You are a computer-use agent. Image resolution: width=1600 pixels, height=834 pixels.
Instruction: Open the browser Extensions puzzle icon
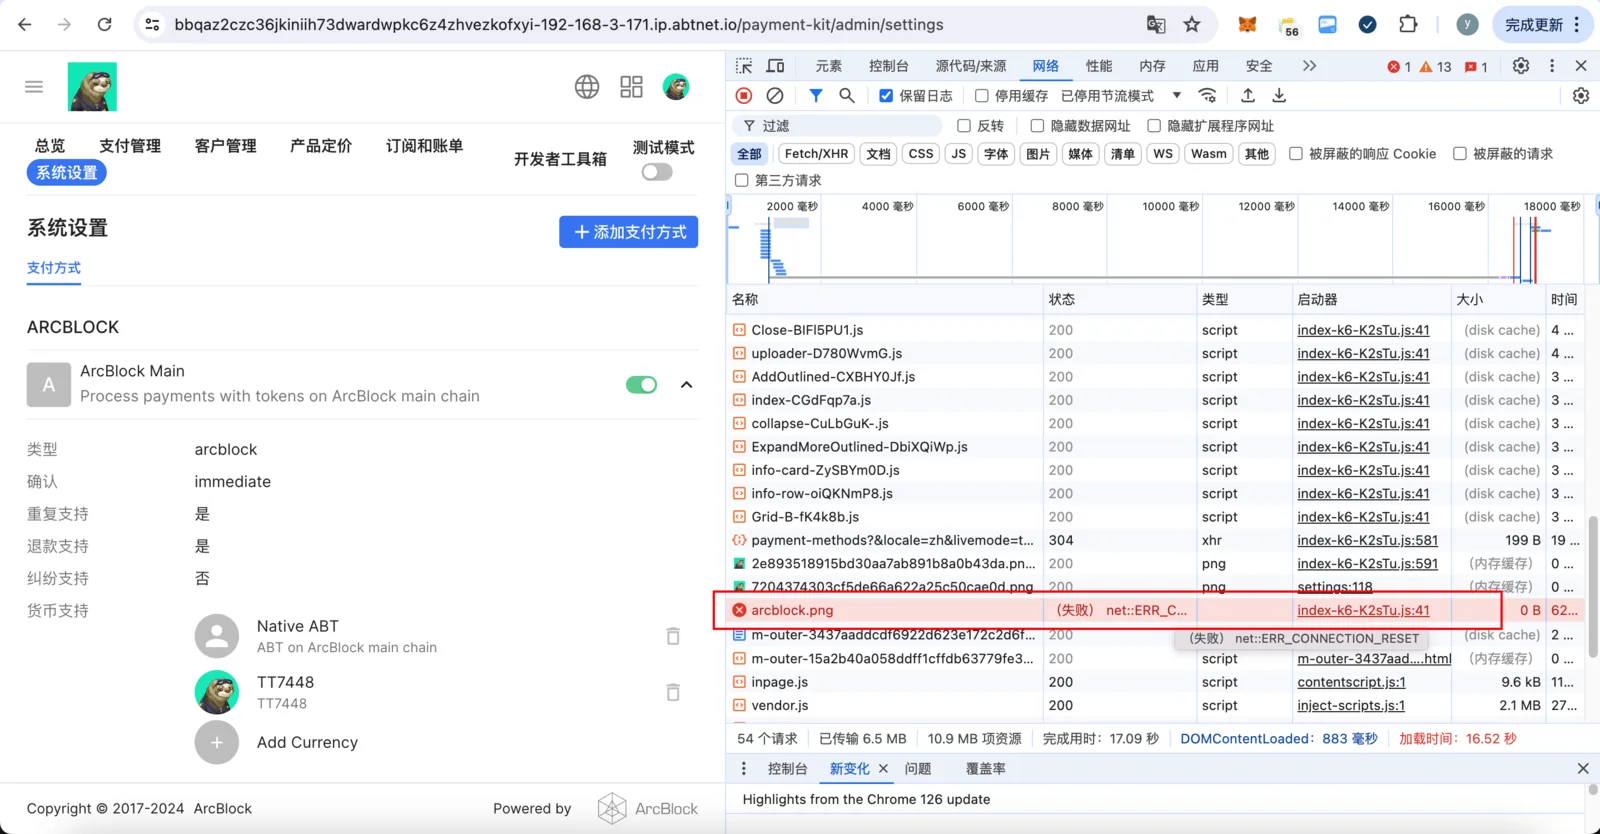(1408, 24)
